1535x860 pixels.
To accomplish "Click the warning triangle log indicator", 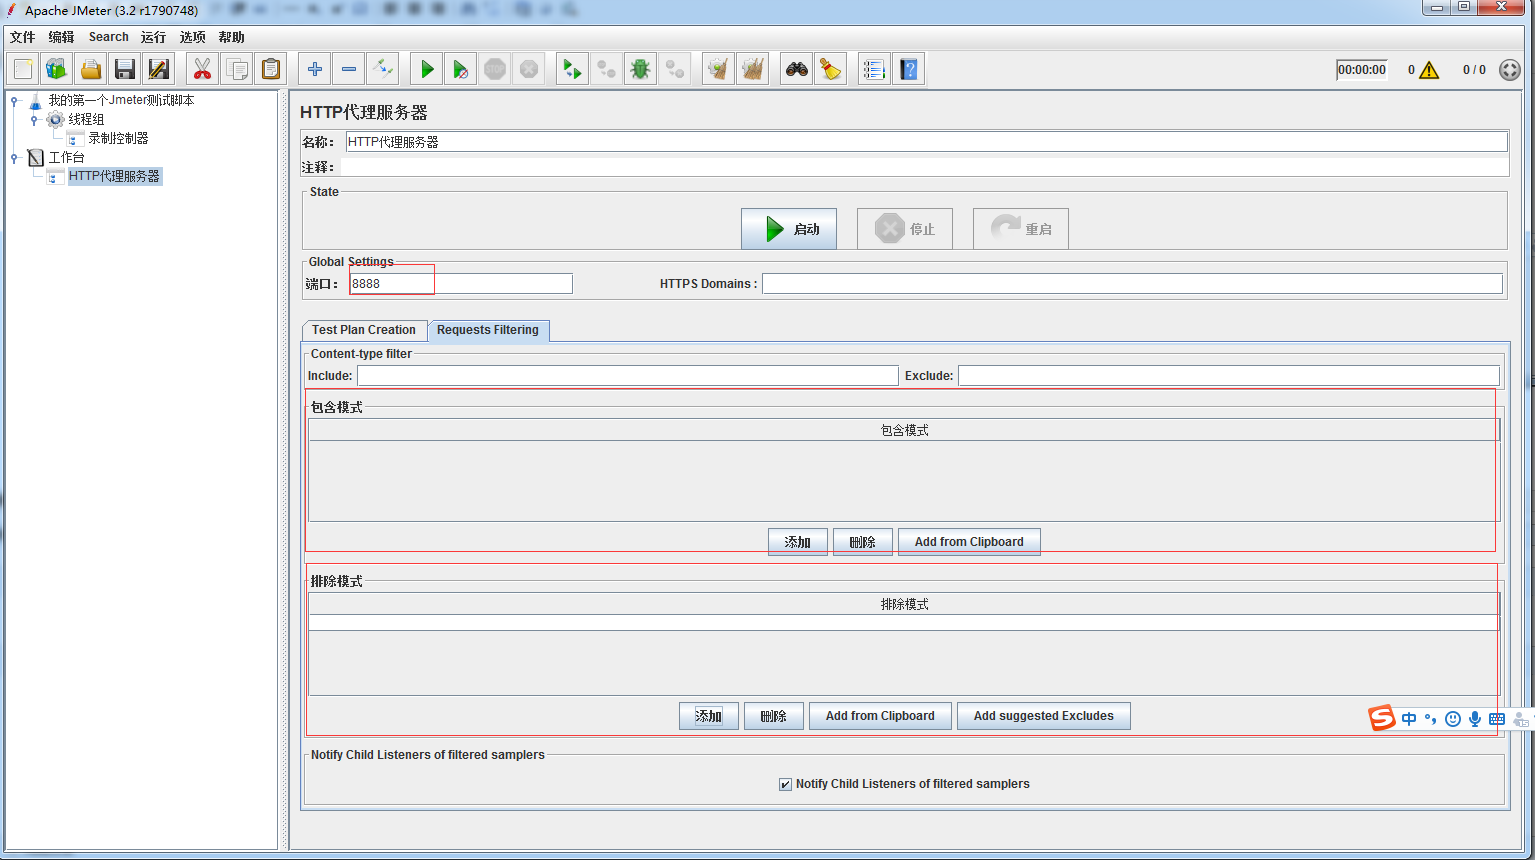I will click(x=1429, y=70).
